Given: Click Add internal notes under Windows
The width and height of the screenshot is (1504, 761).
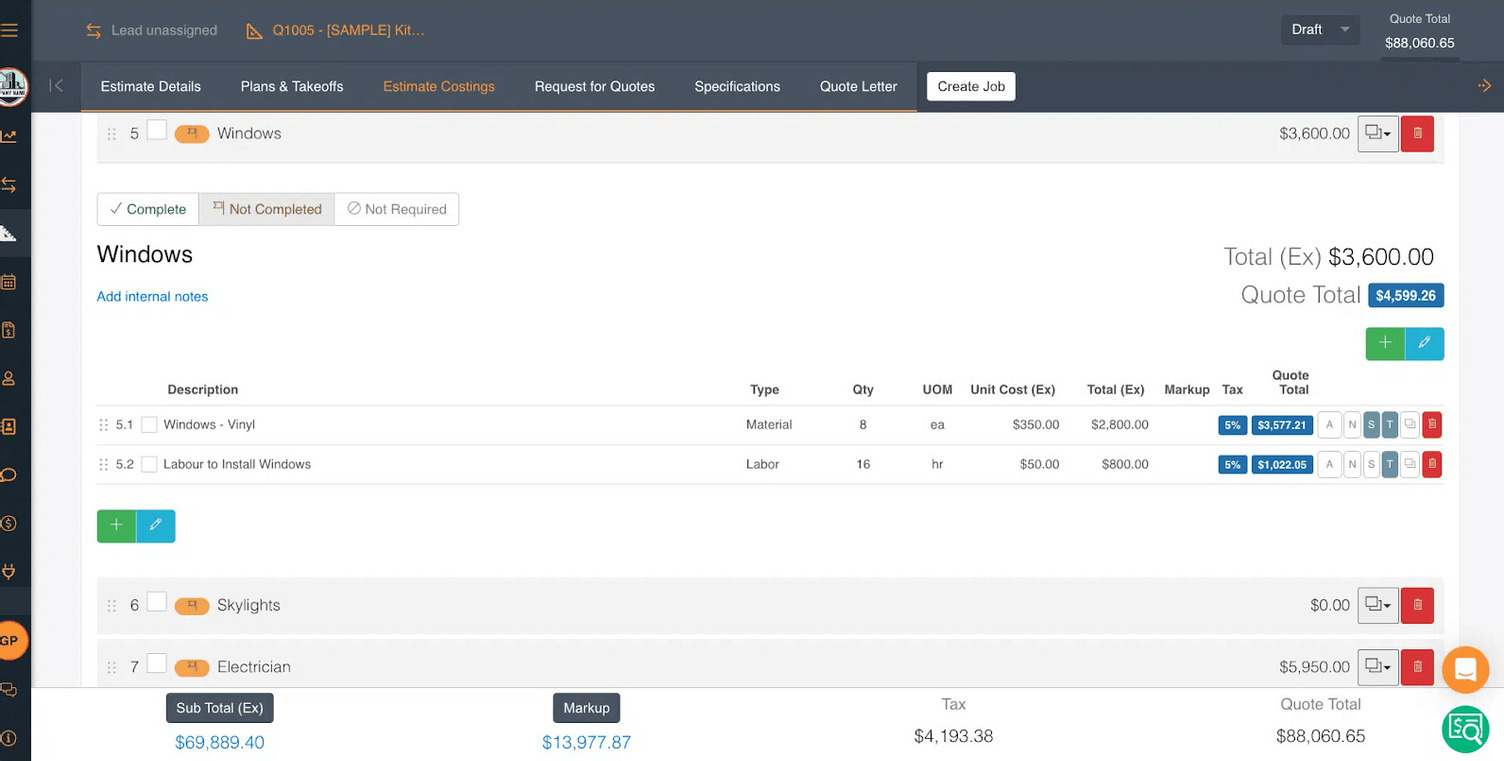Looking at the screenshot, I should pyautogui.click(x=152, y=296).
